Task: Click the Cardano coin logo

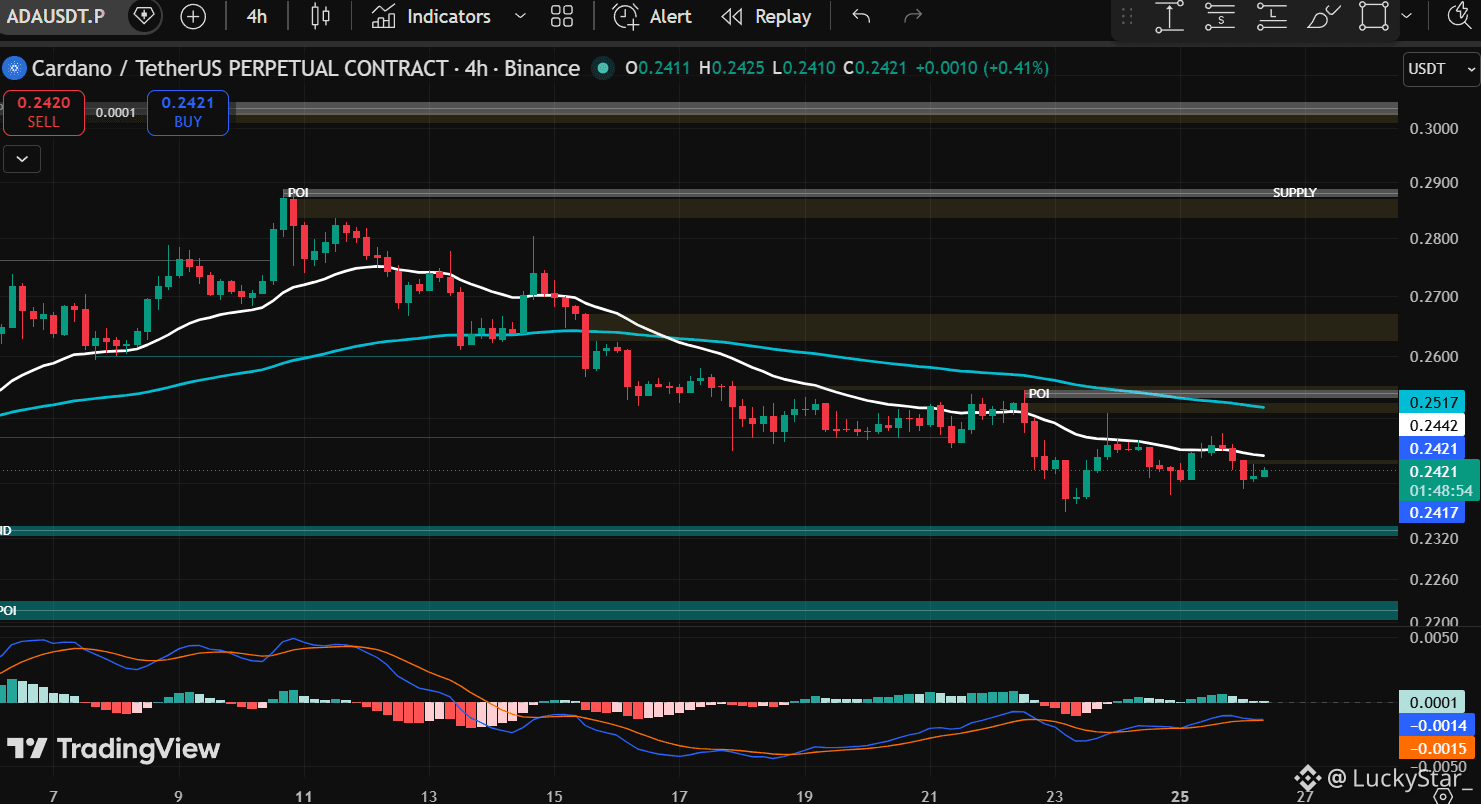Action: coord(13,68)
